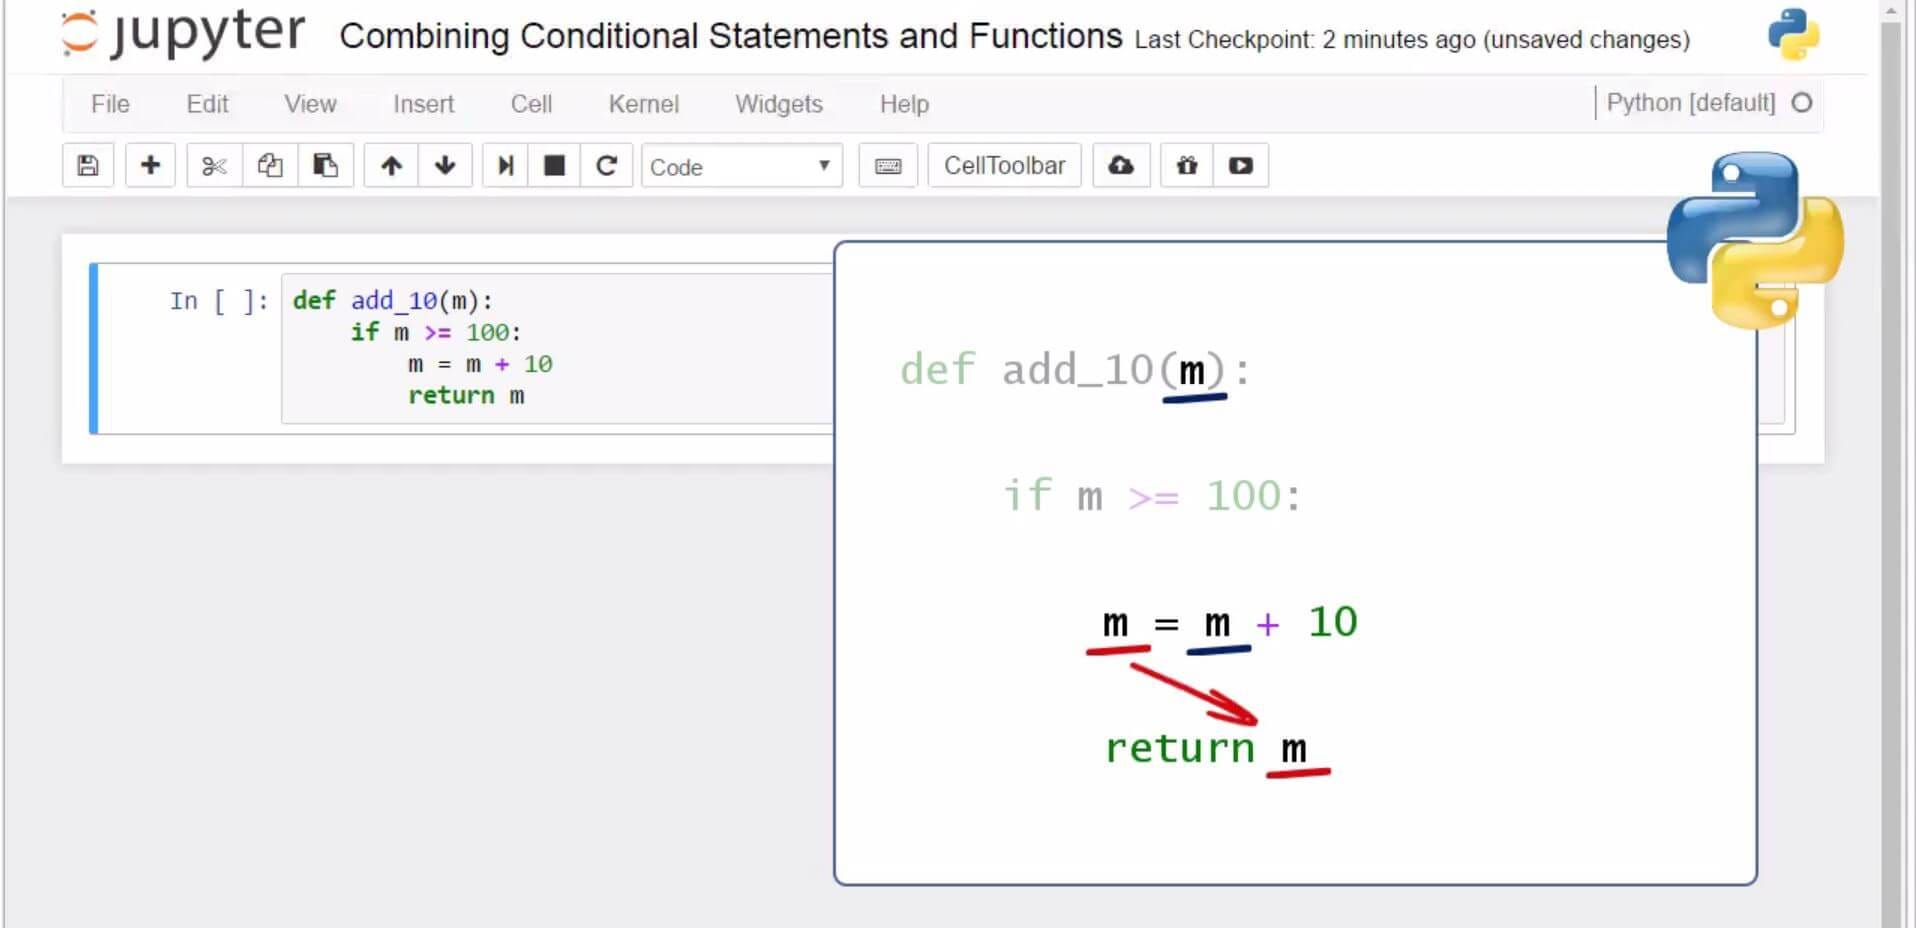
Task: Click the cloud upload icon
Action: 1121,166
